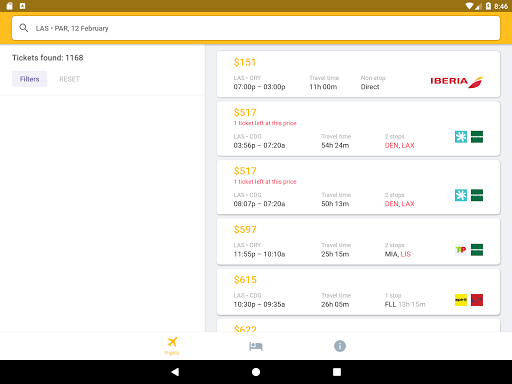This screenshot has height=384, width=512.
Task: Select the $151 Iberia direct flight
Action: 358,74
